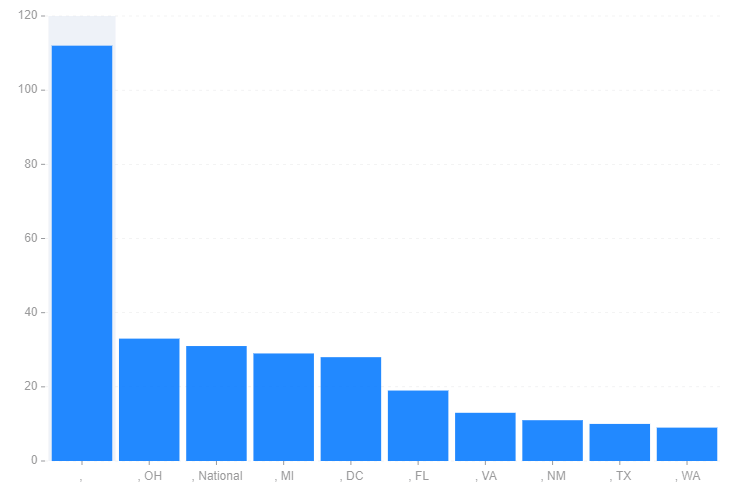Select the MI bar
740x500 pixels.
click(283, 406)
